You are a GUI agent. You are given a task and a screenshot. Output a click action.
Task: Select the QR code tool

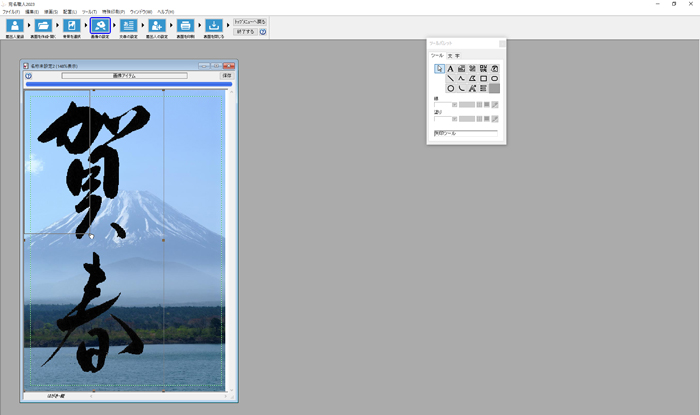(483, 68)
